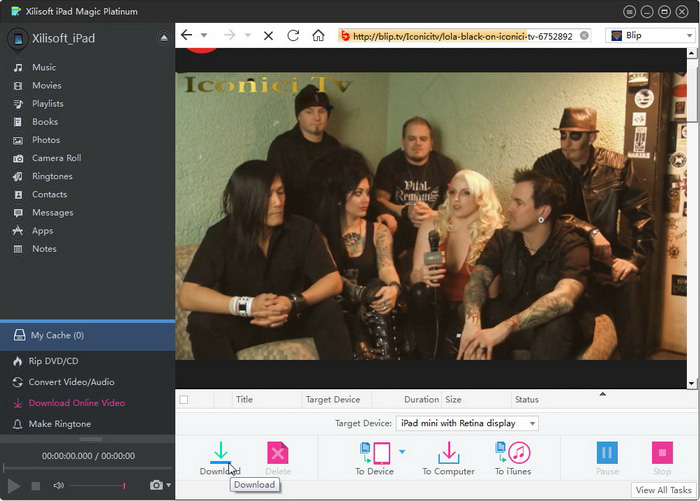Click the To iTunes icon

point(513,456)
